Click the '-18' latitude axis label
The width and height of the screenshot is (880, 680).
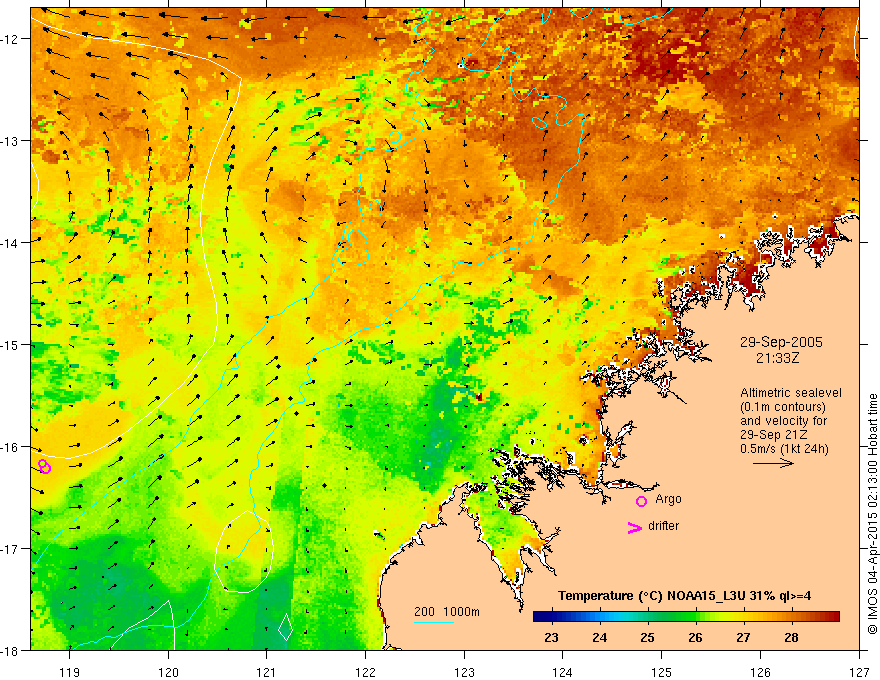pyautogui.click(x=11, y=650)
